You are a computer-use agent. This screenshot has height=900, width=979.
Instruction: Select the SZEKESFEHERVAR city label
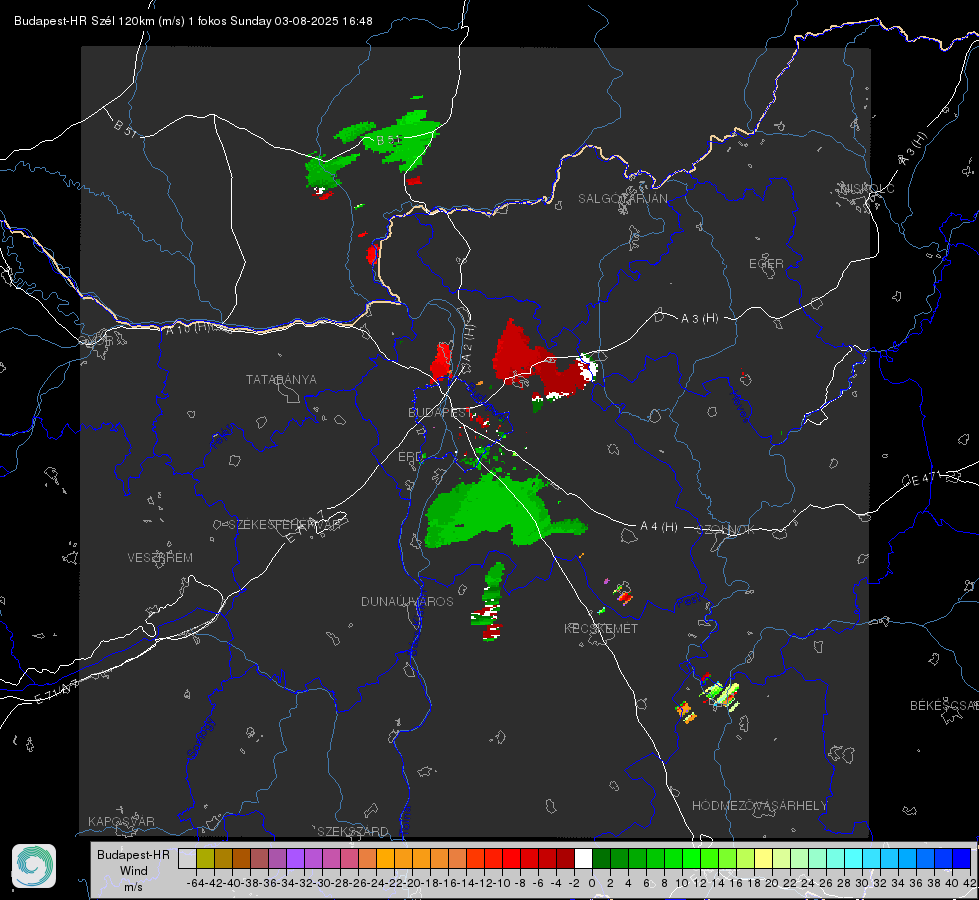pyautogui.click(x=286, y=525)
